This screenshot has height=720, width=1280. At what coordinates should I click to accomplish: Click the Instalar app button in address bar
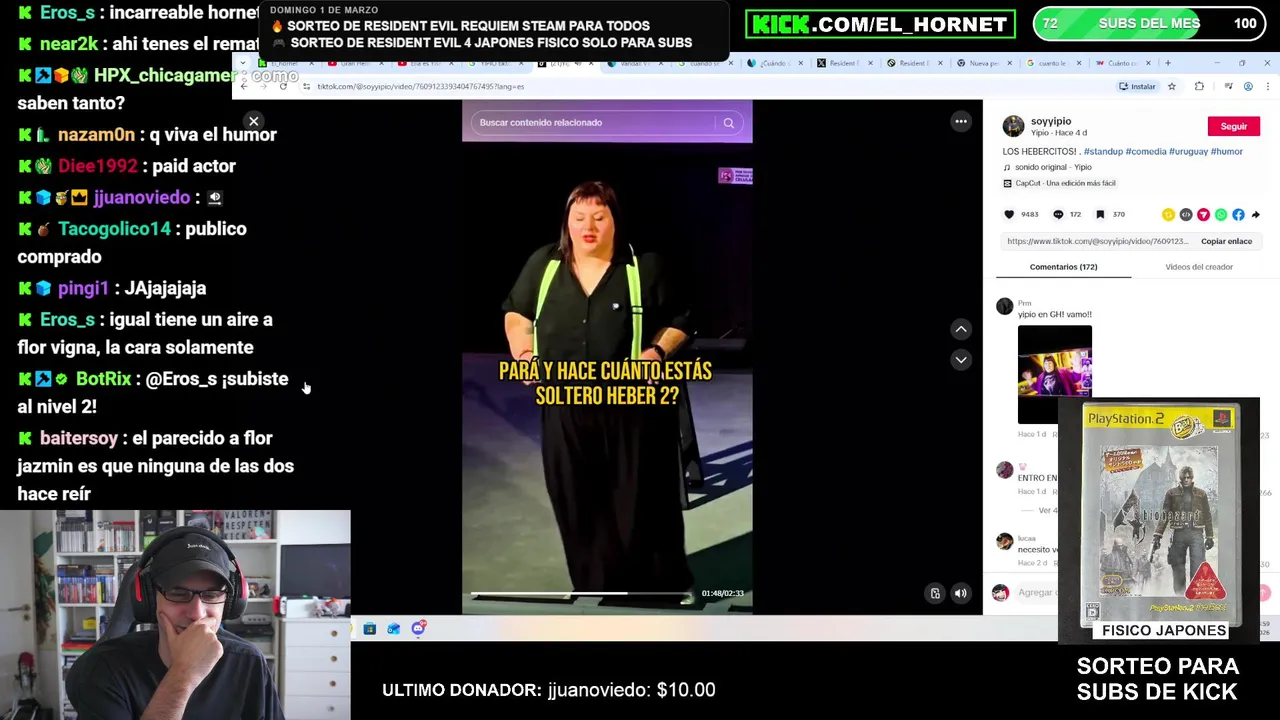(1138, 86)
